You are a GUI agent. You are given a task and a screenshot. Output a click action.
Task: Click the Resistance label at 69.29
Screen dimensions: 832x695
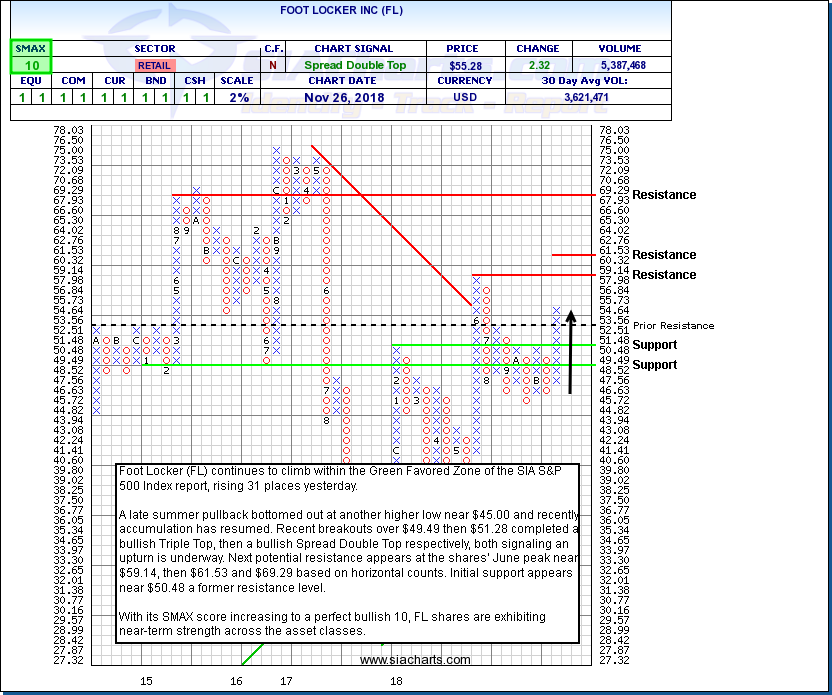664,195
